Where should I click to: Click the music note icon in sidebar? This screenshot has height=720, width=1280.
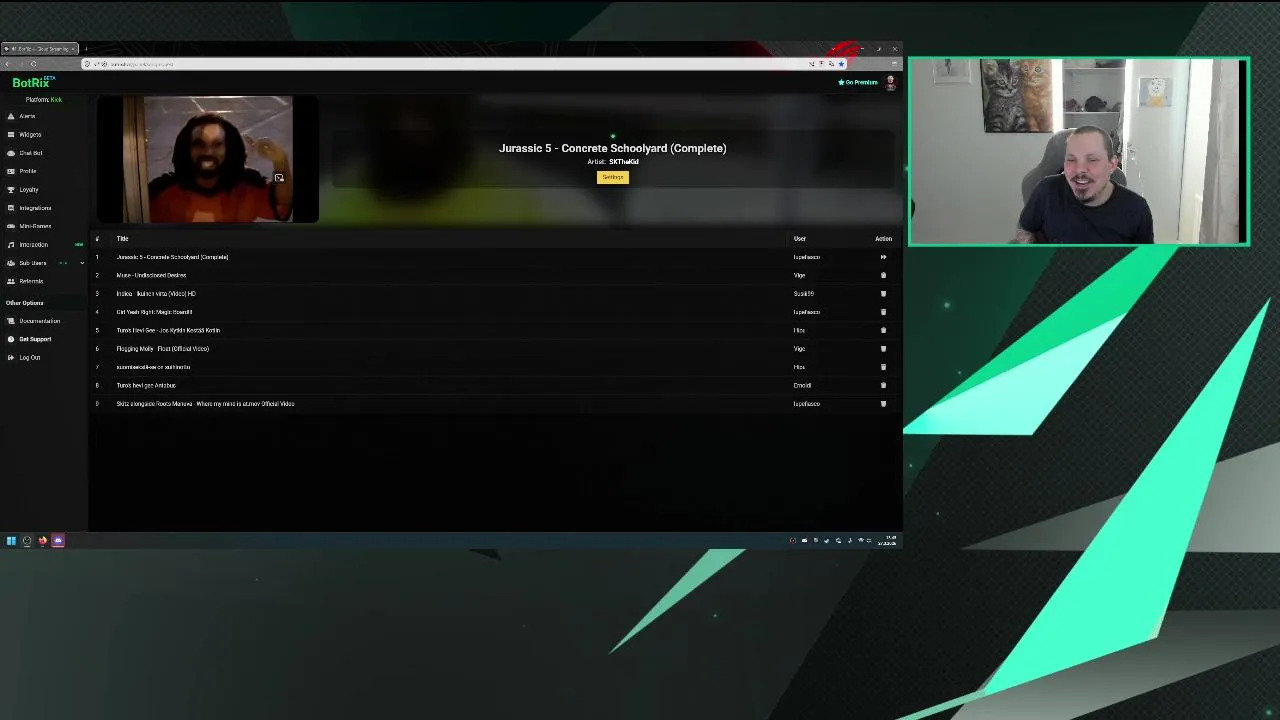click(x=11, y=245)
